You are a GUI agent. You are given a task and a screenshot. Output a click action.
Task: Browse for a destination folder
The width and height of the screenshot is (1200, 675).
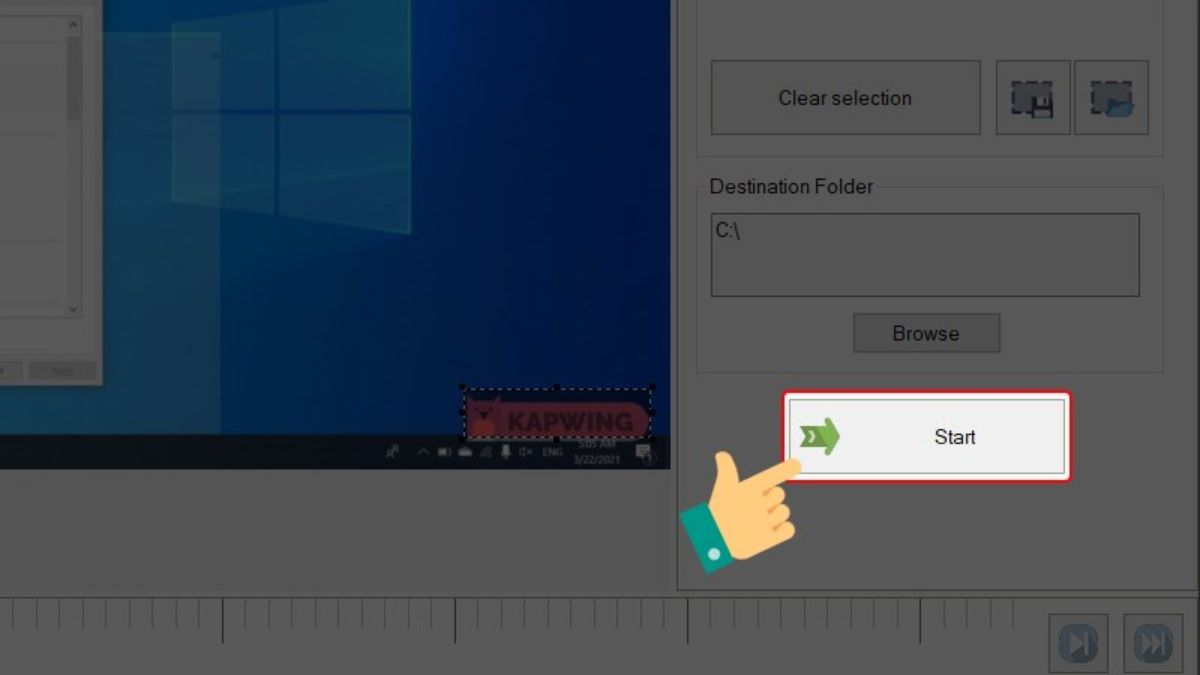tap(926, 333)
